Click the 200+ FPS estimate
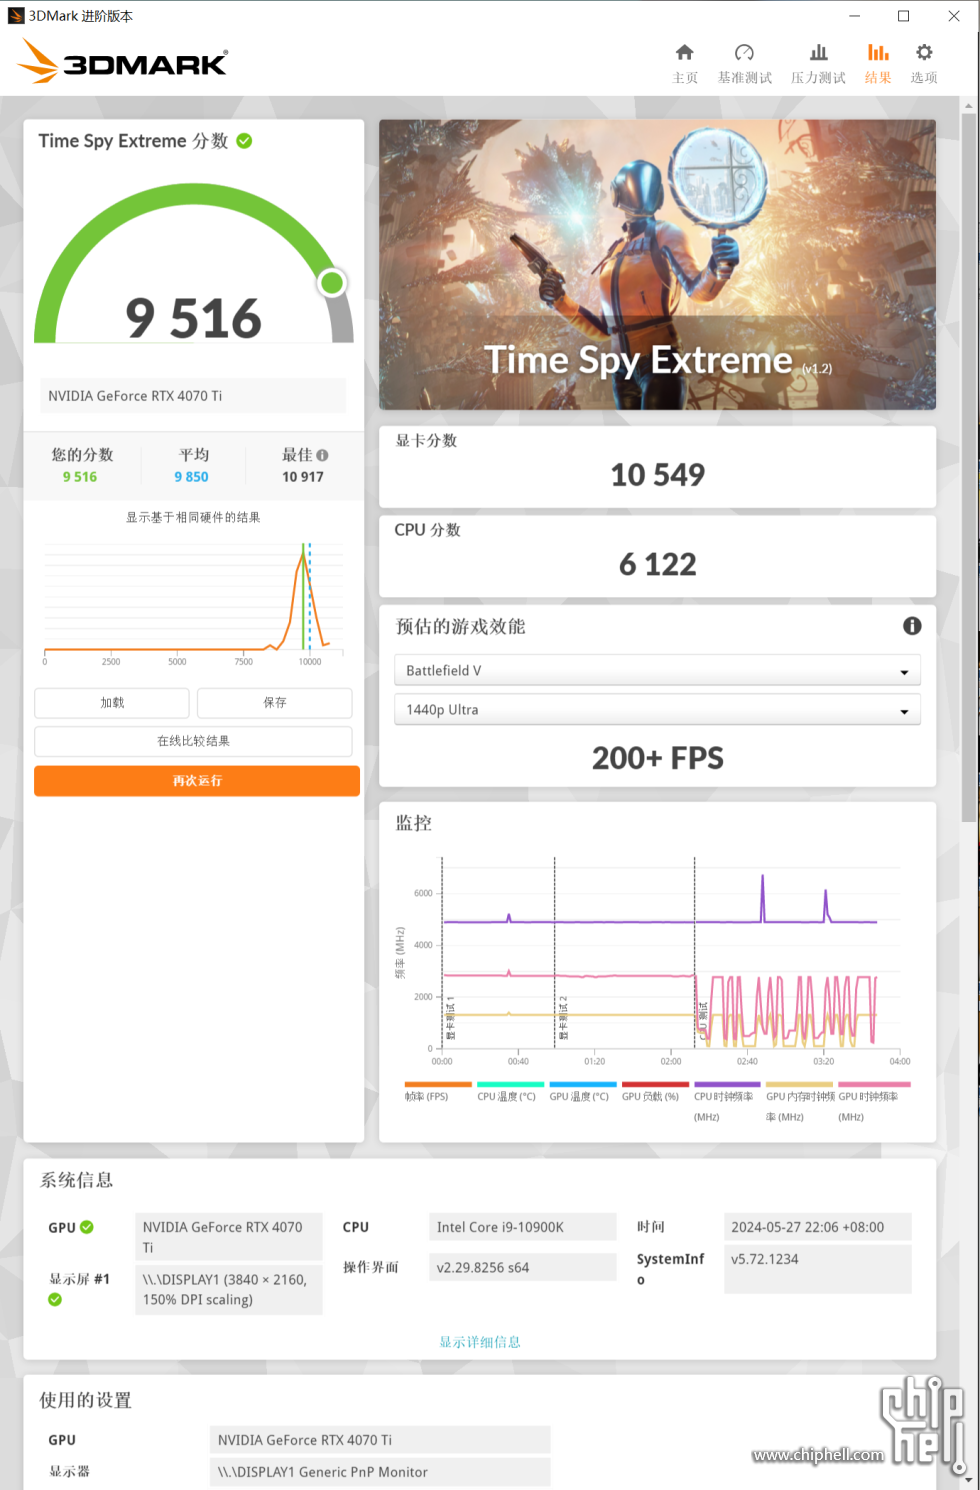This screenshot has height=1490, width=980. coord(657,758)
